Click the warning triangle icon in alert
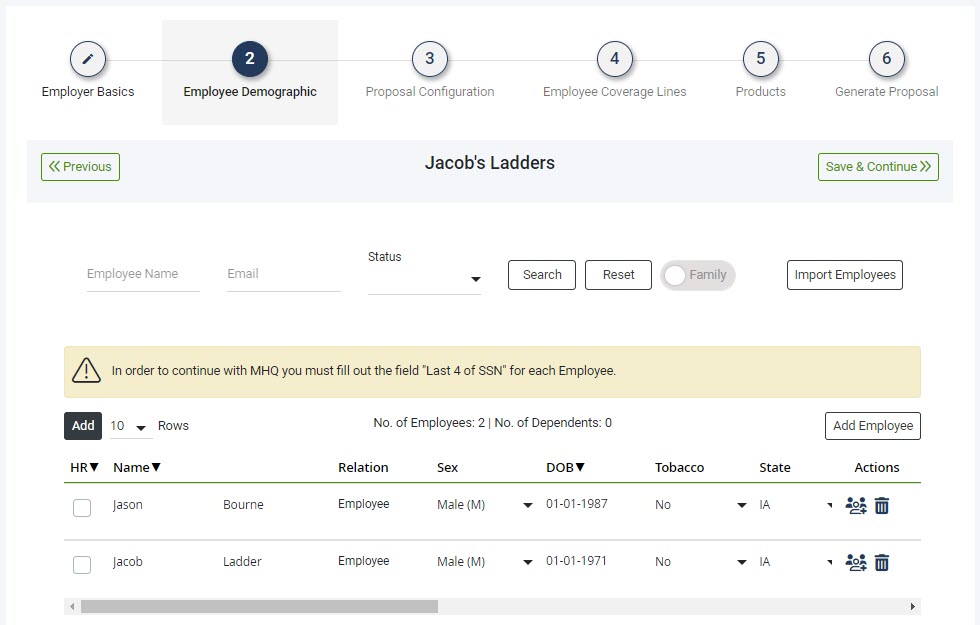This screenshot has height=625, width=980. tap(86, 371)
